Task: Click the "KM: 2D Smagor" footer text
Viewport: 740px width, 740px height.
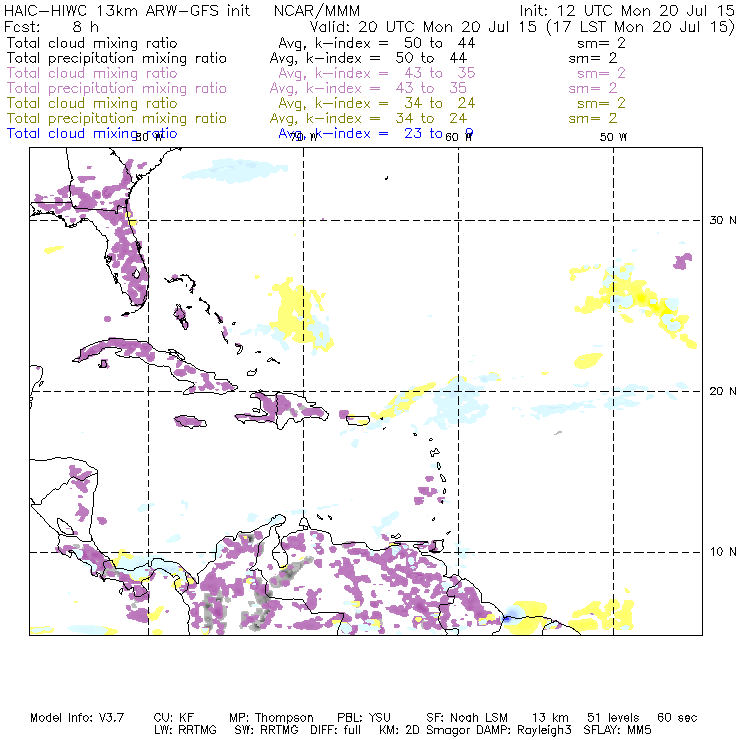Action: tap(424, 730)
